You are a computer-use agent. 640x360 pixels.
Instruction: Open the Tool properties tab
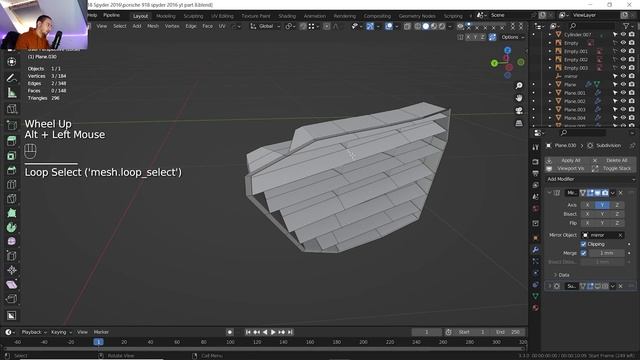(536, 147)
